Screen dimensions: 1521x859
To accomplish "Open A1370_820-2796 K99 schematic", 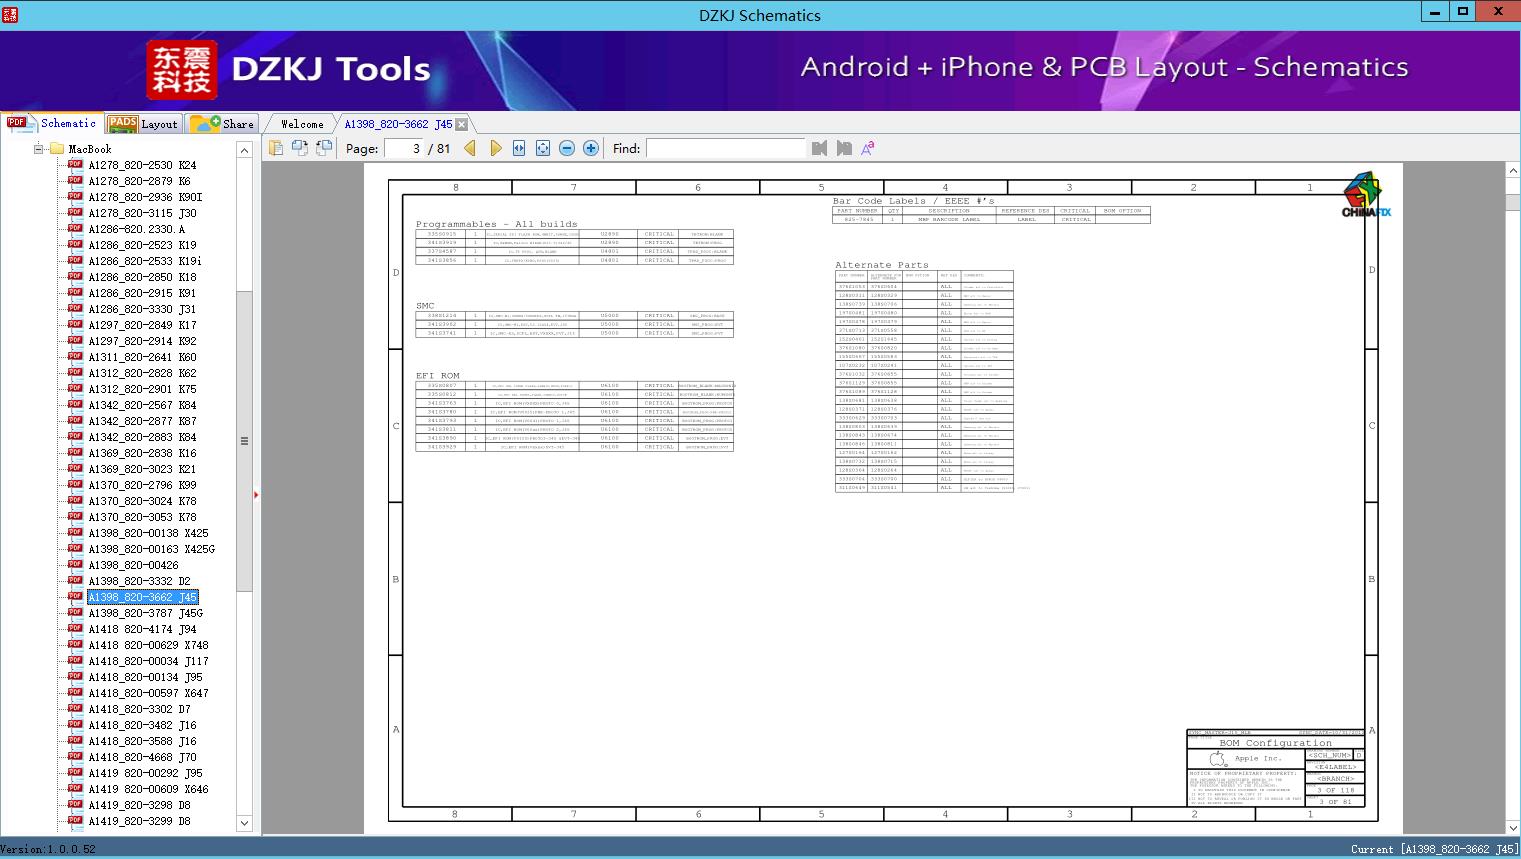I will coord(142,485).
